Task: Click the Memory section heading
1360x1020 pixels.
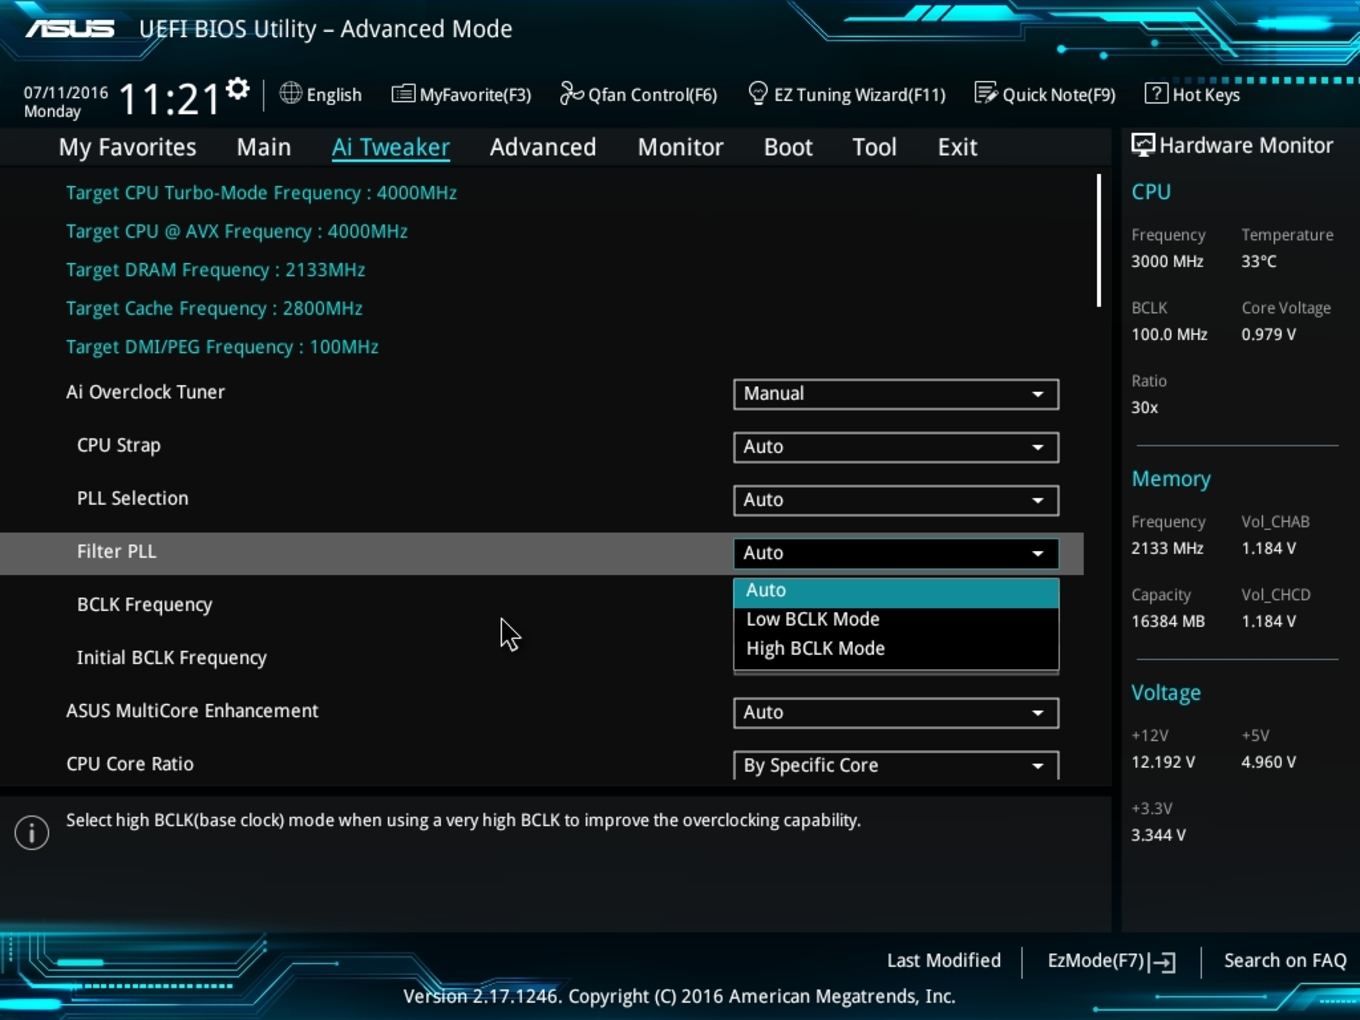Action: [1171, 480]
